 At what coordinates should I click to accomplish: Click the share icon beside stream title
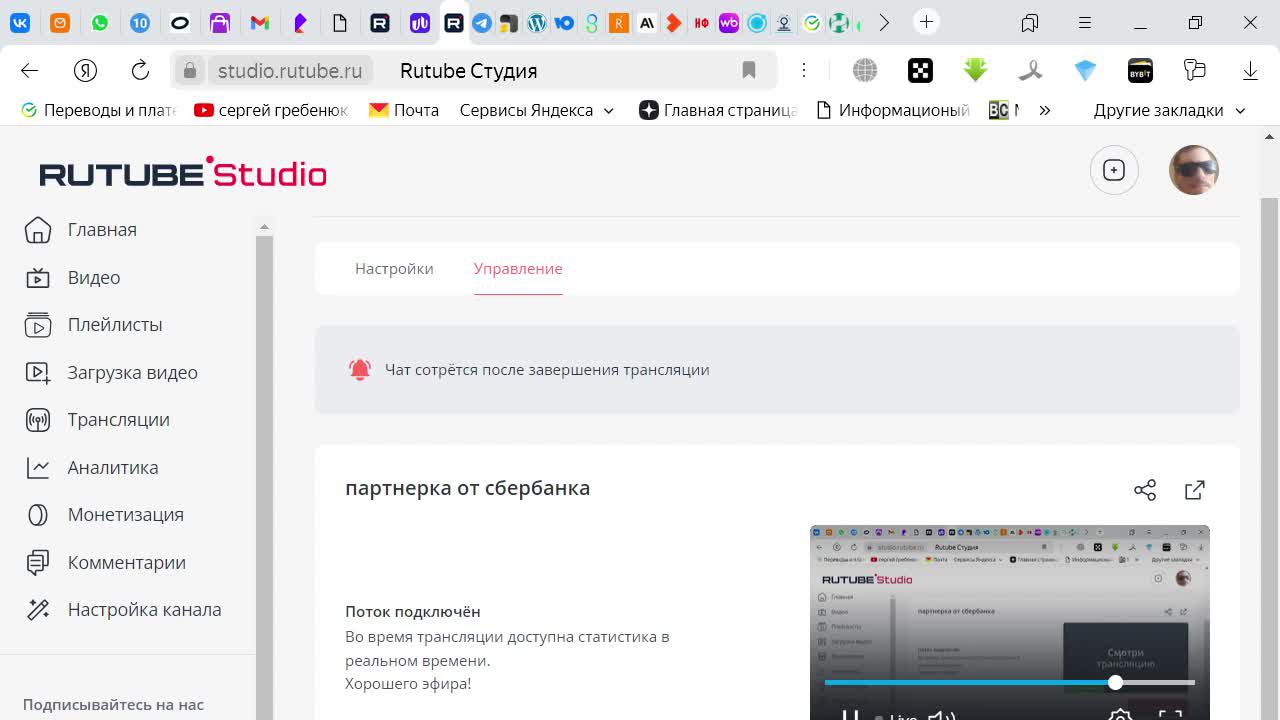pos(1145,490)
